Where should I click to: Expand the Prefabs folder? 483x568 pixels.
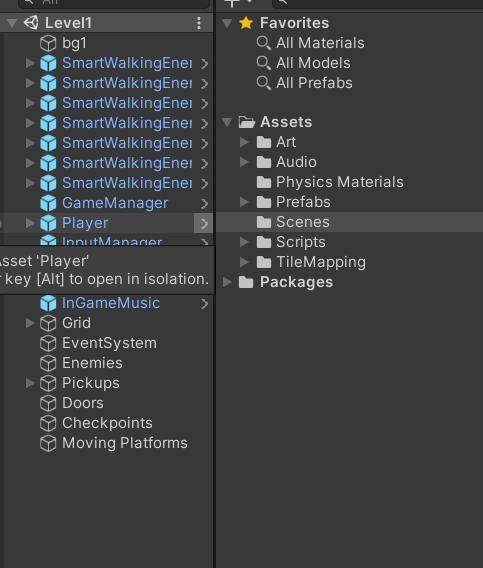click(245, 202)
